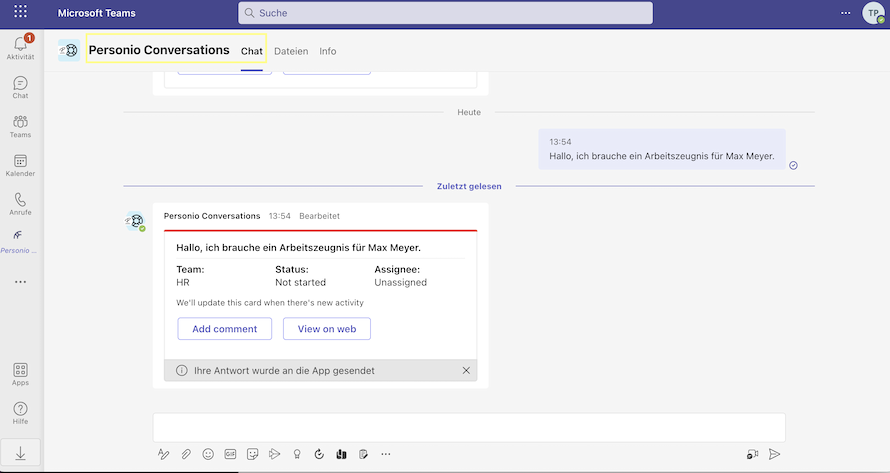Open the text format options icon
The image size is (890, 473).
click(164, 454)
